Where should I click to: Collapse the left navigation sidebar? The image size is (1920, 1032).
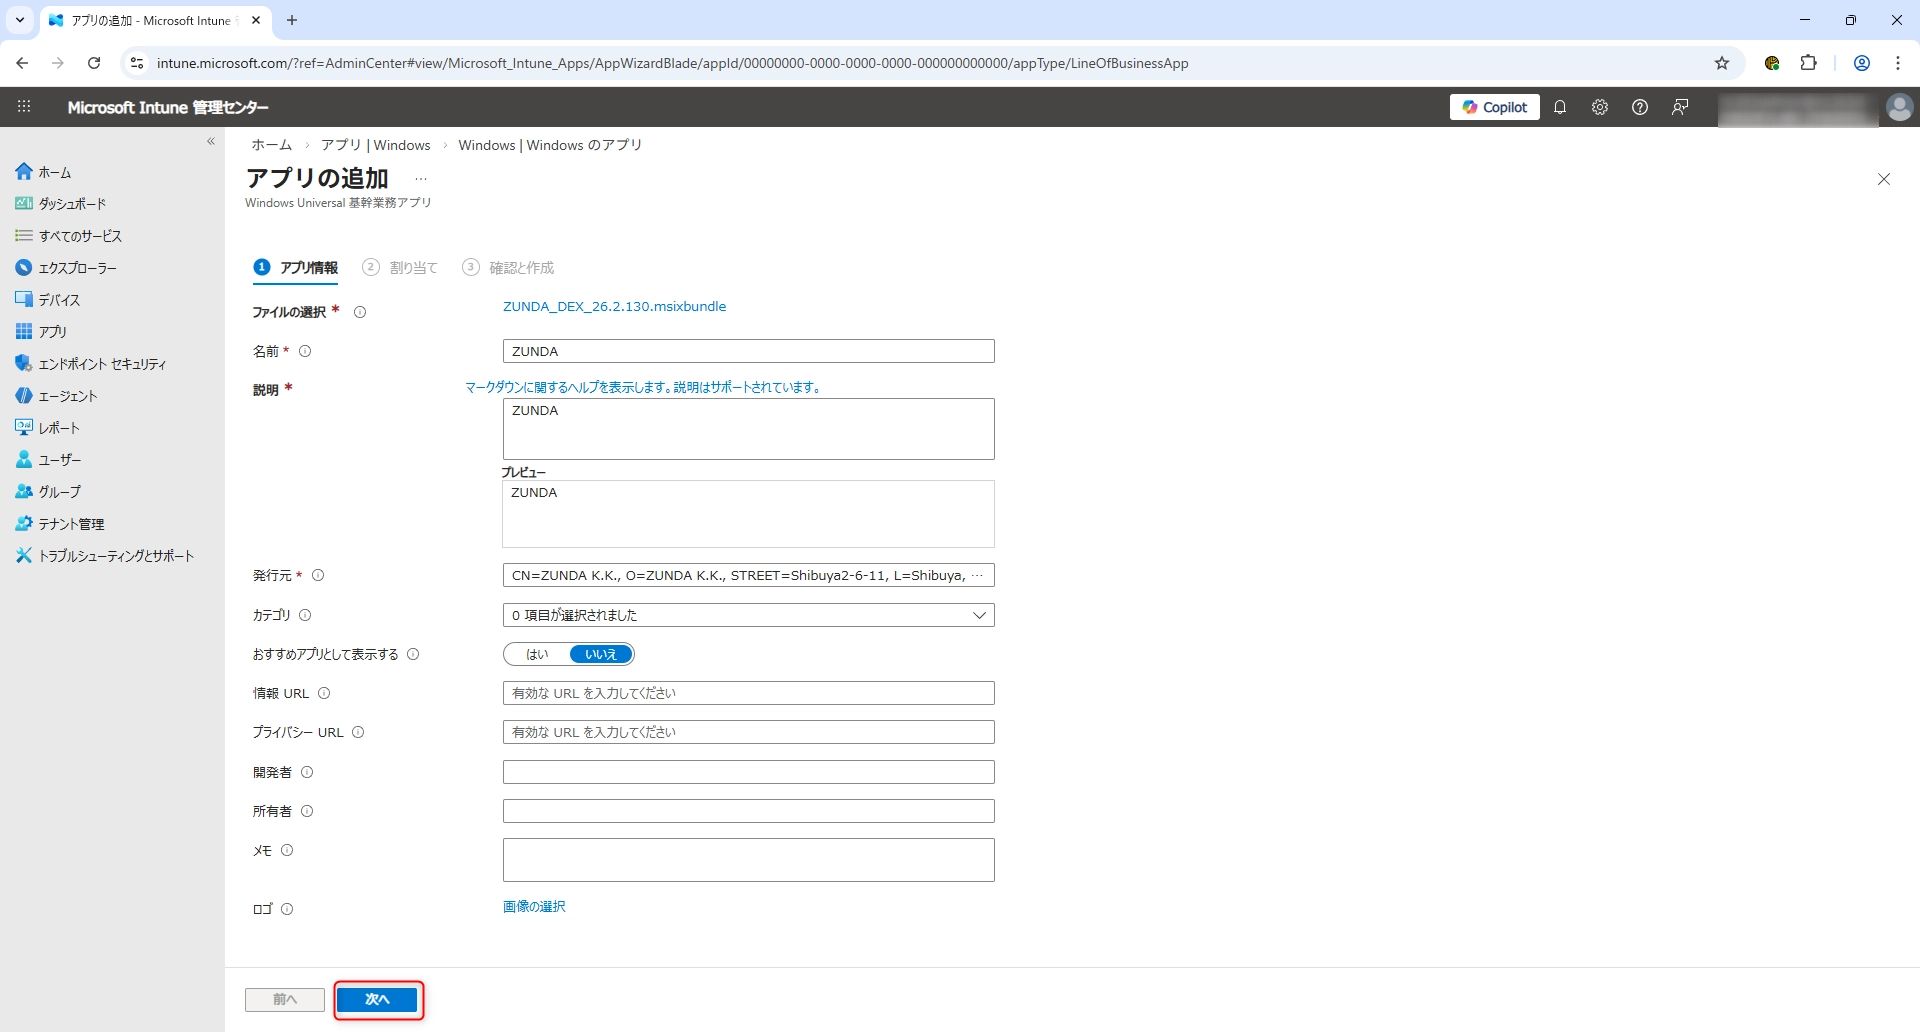coord(211,142)
